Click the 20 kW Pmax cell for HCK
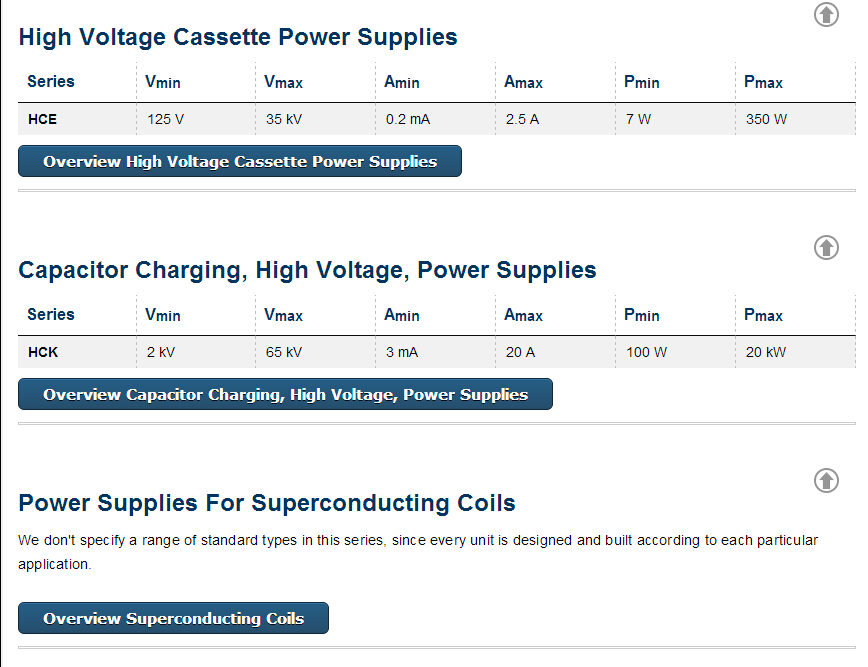Image resolution: width=868 pixels, height=667 pixels. 766,352
